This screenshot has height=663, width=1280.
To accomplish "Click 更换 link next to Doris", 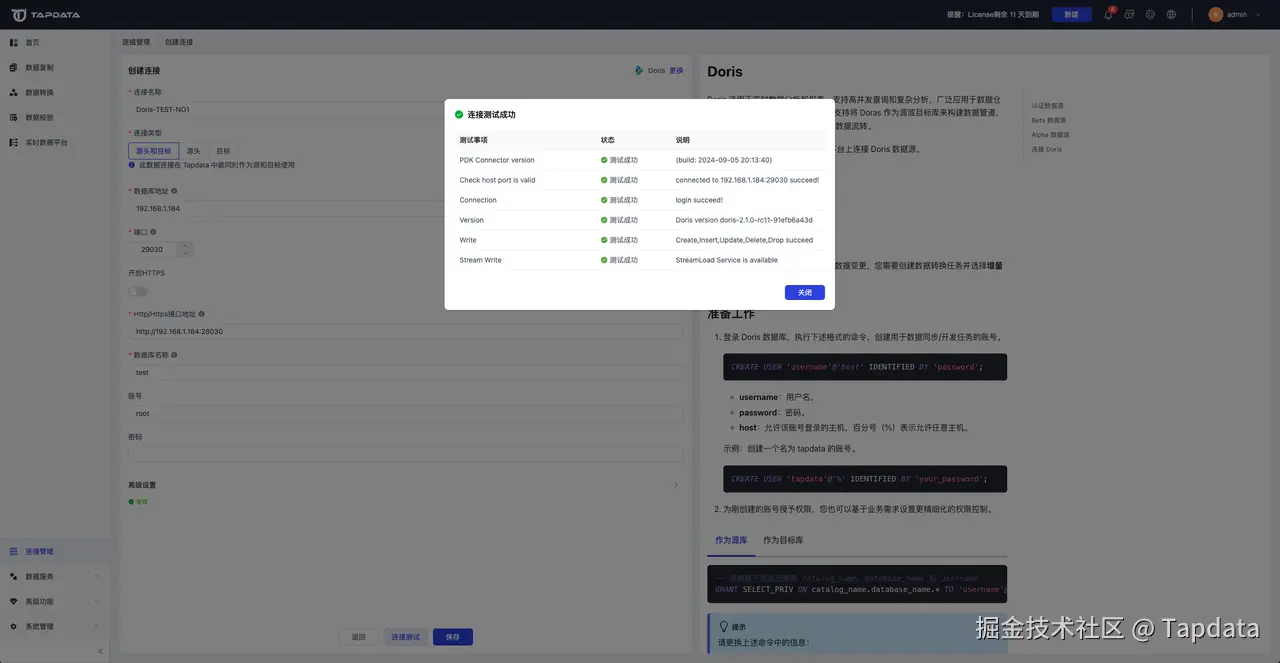I will point(677,71).
